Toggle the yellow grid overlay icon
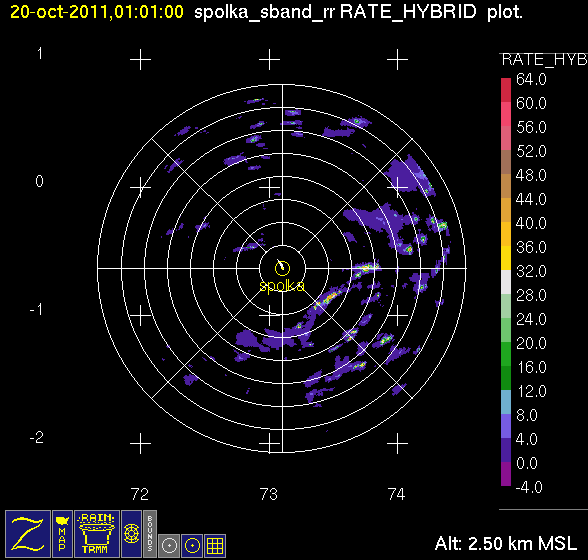 [x=215, y=545]
